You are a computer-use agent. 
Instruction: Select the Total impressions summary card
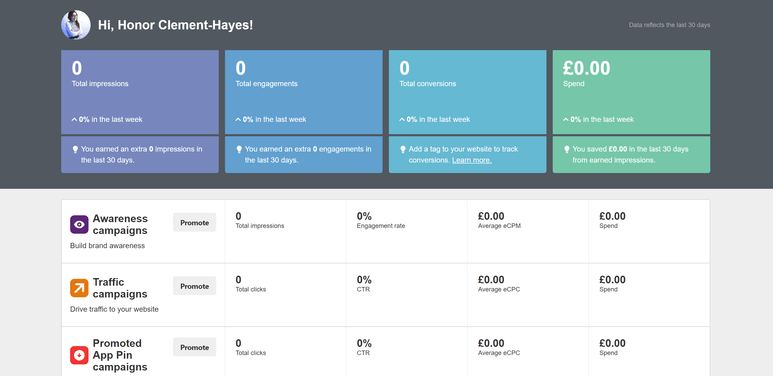(x=140, y=92)
